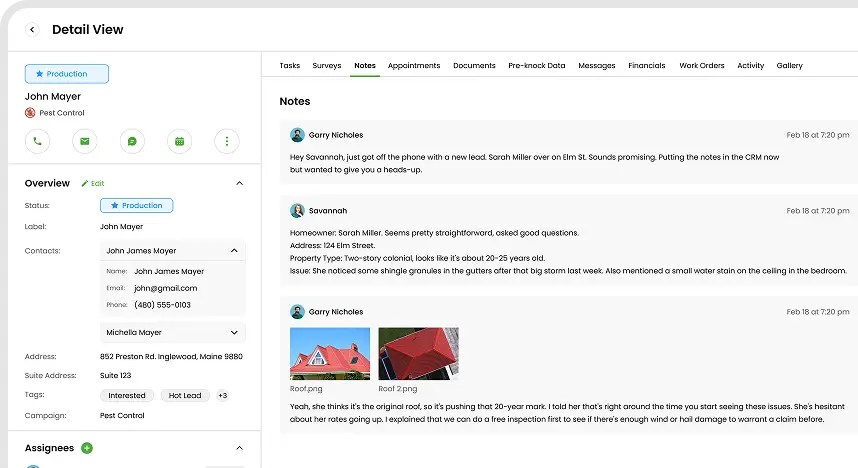Viewport: 858px width, 468px height.
Task: Open the Surveys tab
Action: click(327, 66)
